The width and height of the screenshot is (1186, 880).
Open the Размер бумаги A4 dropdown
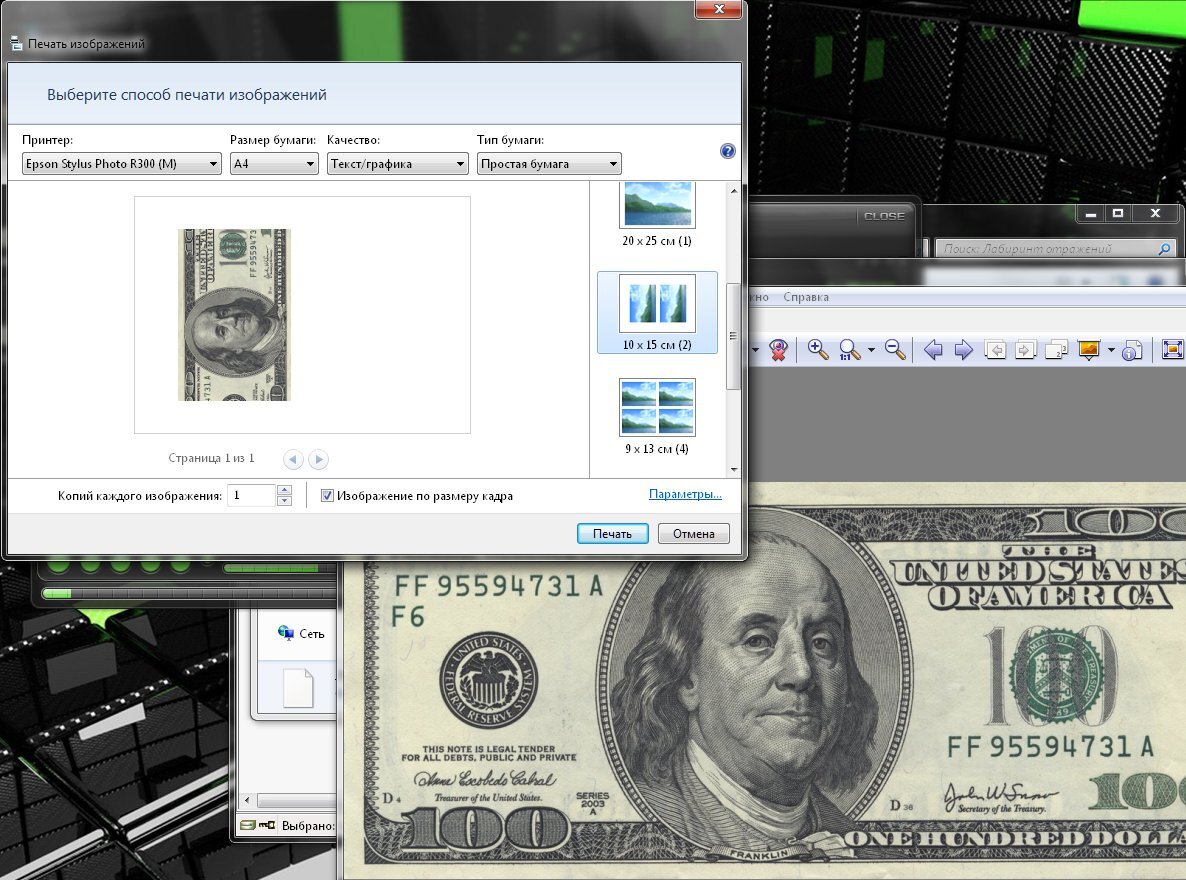point(274,163)
